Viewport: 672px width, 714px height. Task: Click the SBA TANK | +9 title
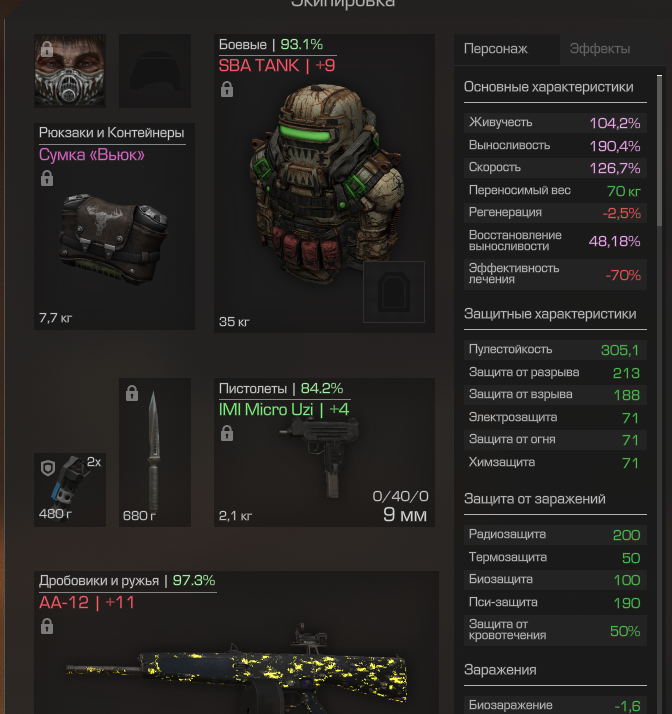pyautogui.click(x=277, y=66)
